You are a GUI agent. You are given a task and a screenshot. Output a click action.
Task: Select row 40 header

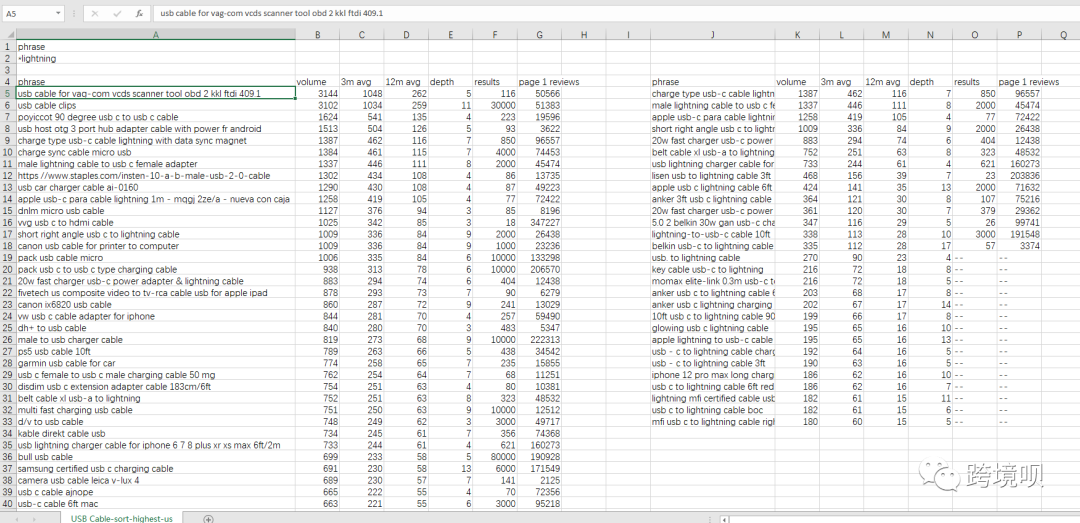tap(8, 504)
